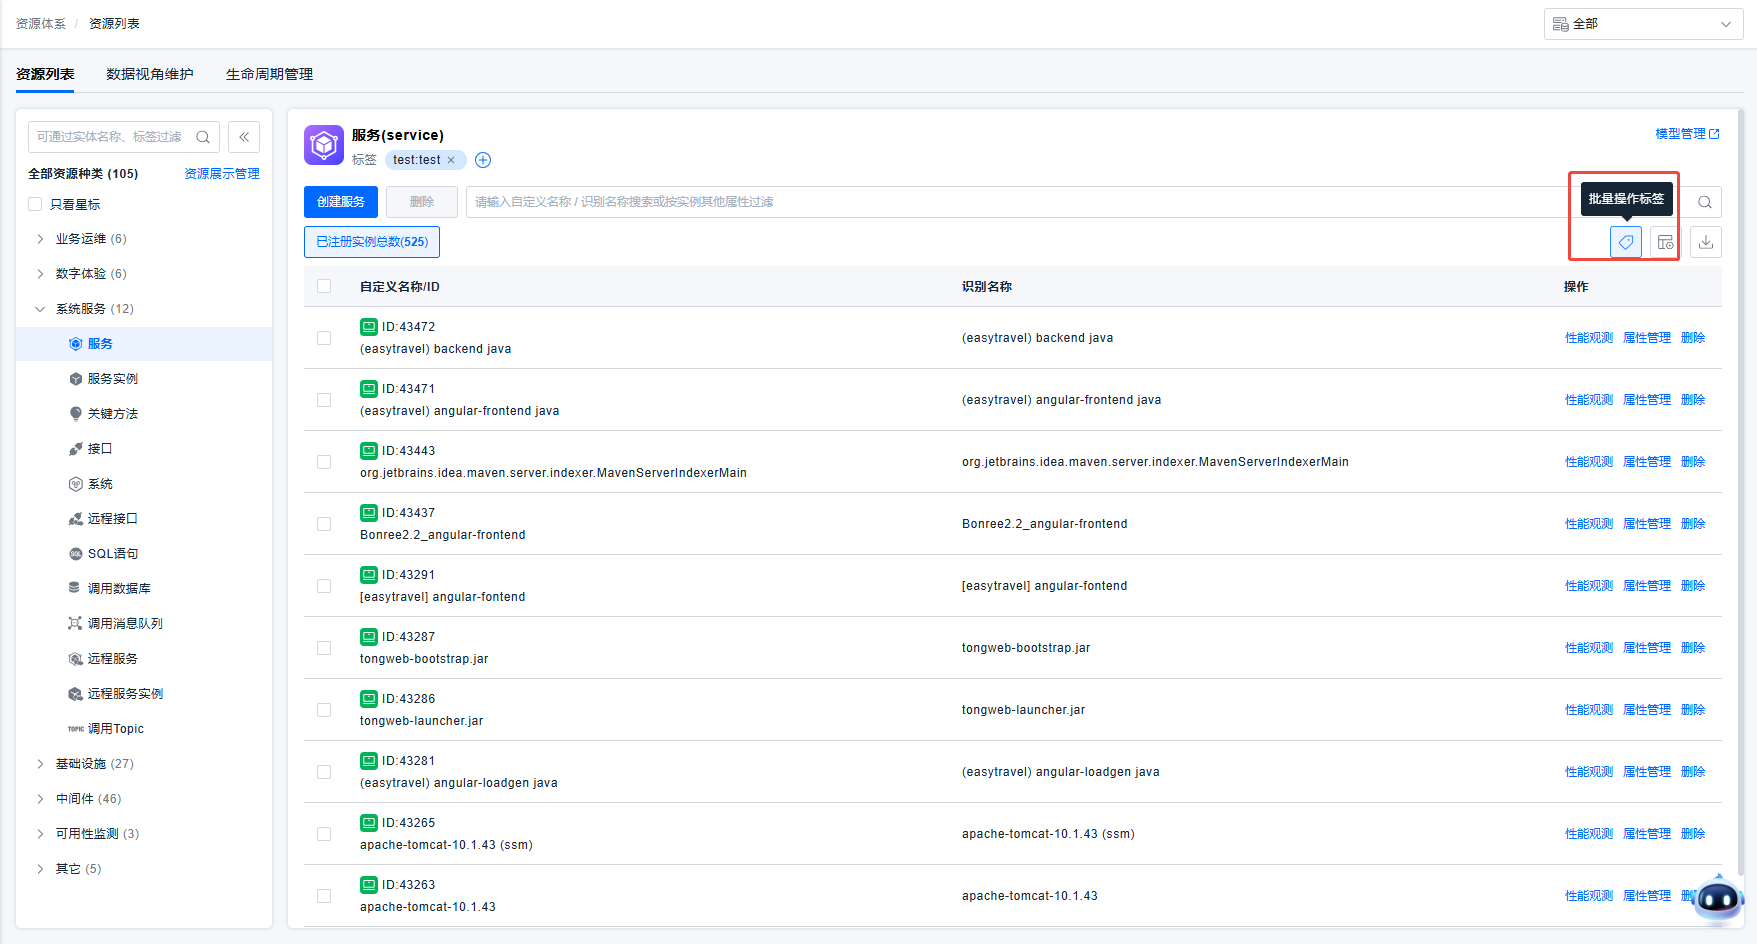This screenshot has height=944, width=1757.
Task: Click the external link icon beside 模型管理
Action: click(1714, 134)
